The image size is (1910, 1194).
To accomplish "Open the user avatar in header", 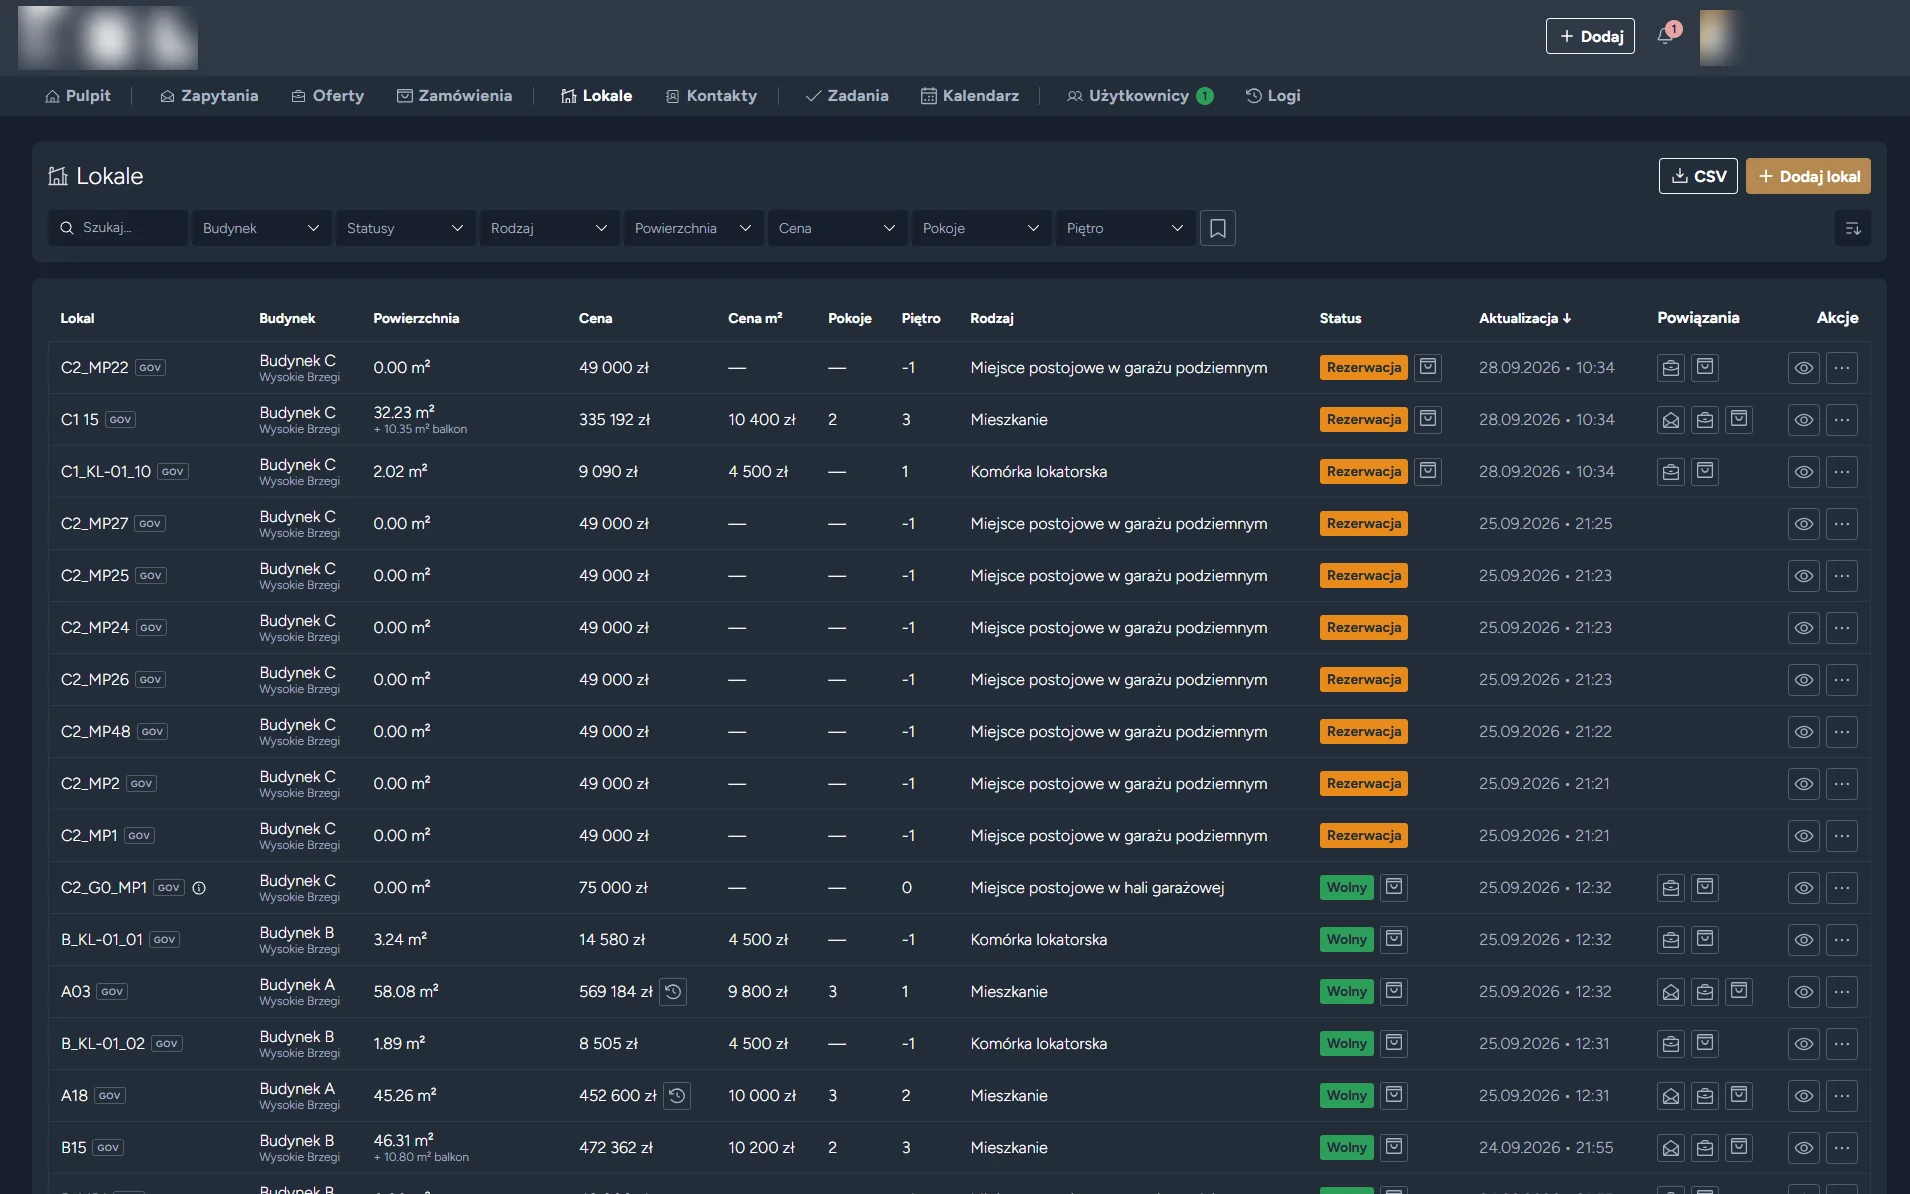I will coord(1721,37).
